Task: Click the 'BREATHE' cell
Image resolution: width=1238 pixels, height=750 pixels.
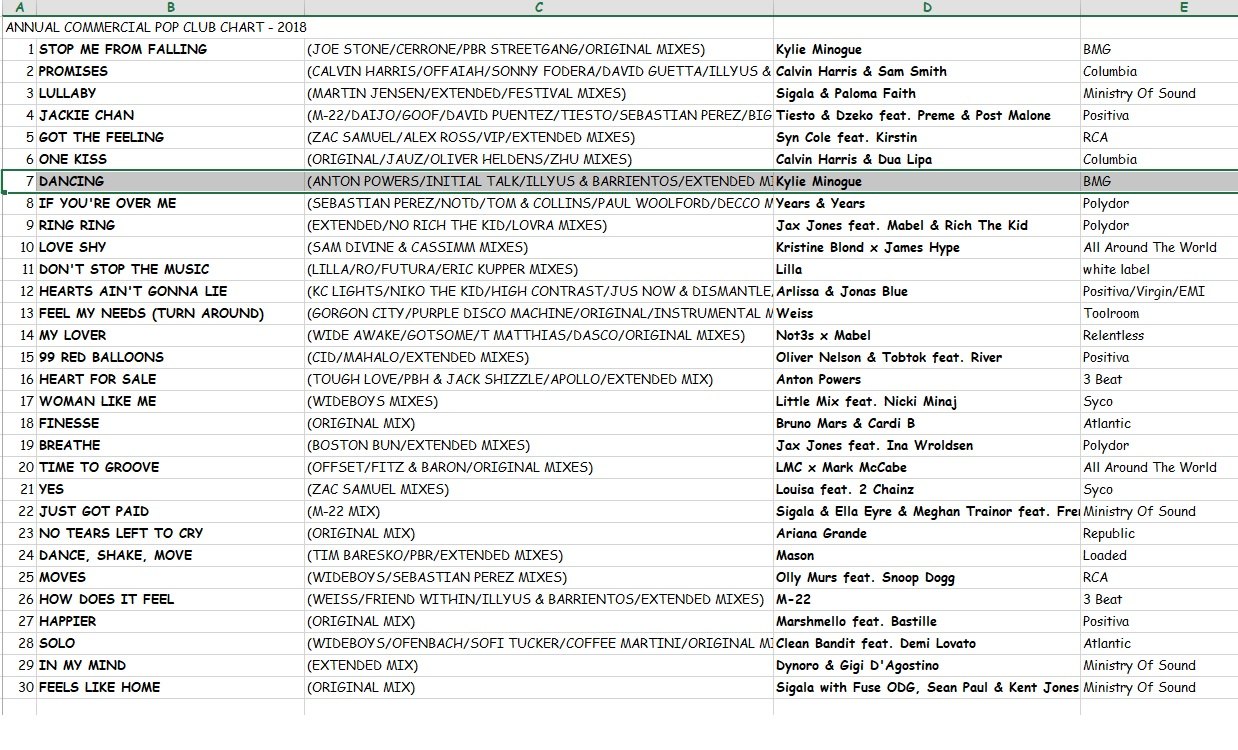Action: point(170,445)
